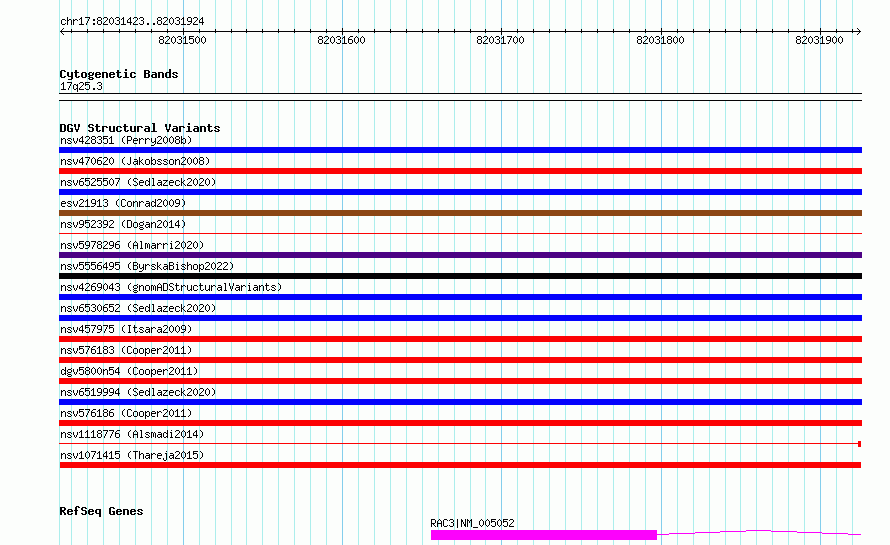Click variant label nsv457975 (Itsara2009)
Screen dimensions: 890x545
tap(126, 329)
